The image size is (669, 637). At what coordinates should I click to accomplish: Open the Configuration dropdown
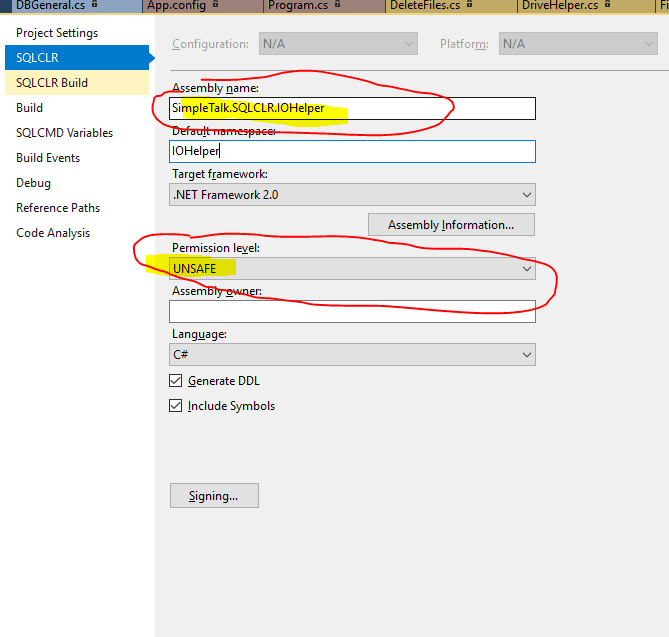338,44
